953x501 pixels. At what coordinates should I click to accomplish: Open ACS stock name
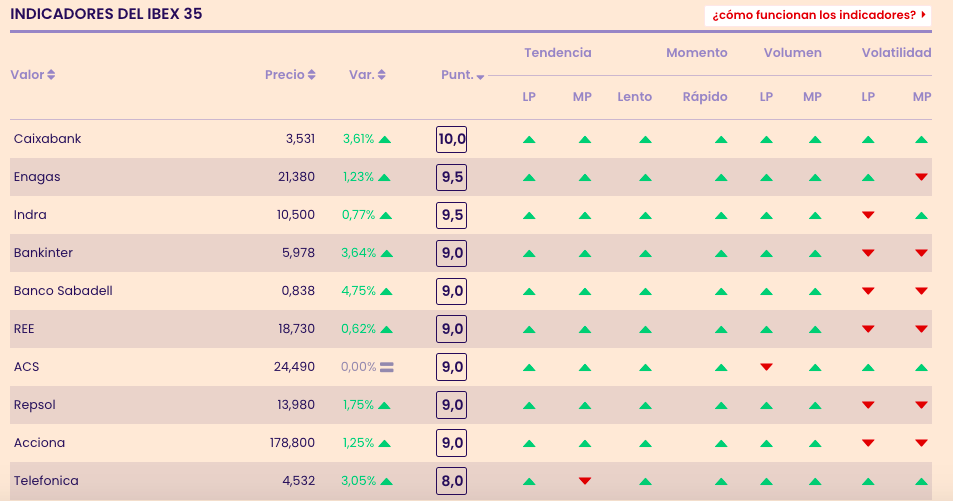pyautogui.click(x=26, y=367)
